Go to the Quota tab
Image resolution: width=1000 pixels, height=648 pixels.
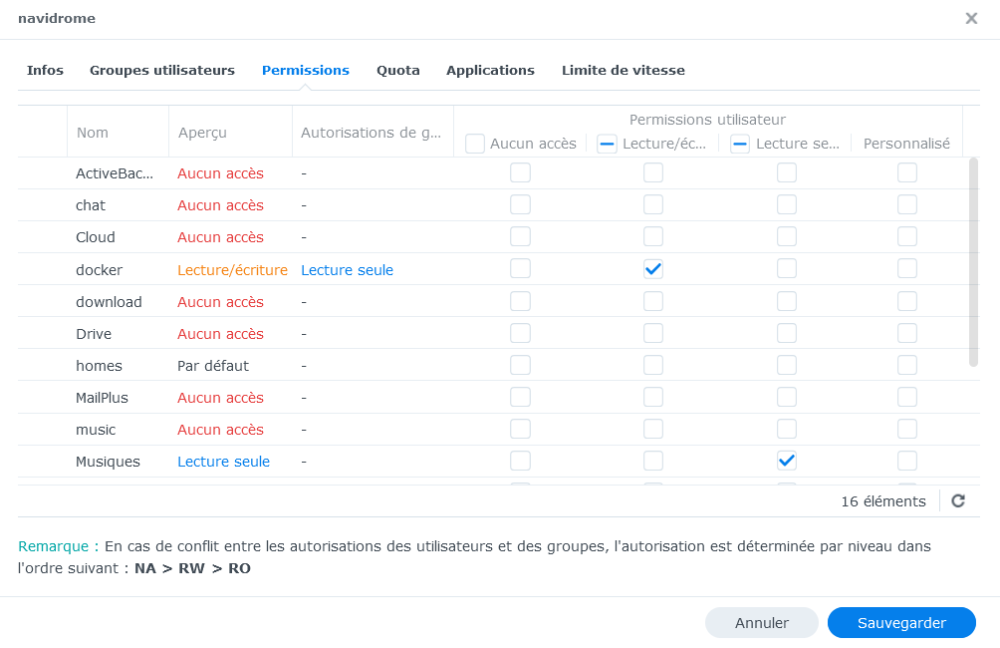398,70
